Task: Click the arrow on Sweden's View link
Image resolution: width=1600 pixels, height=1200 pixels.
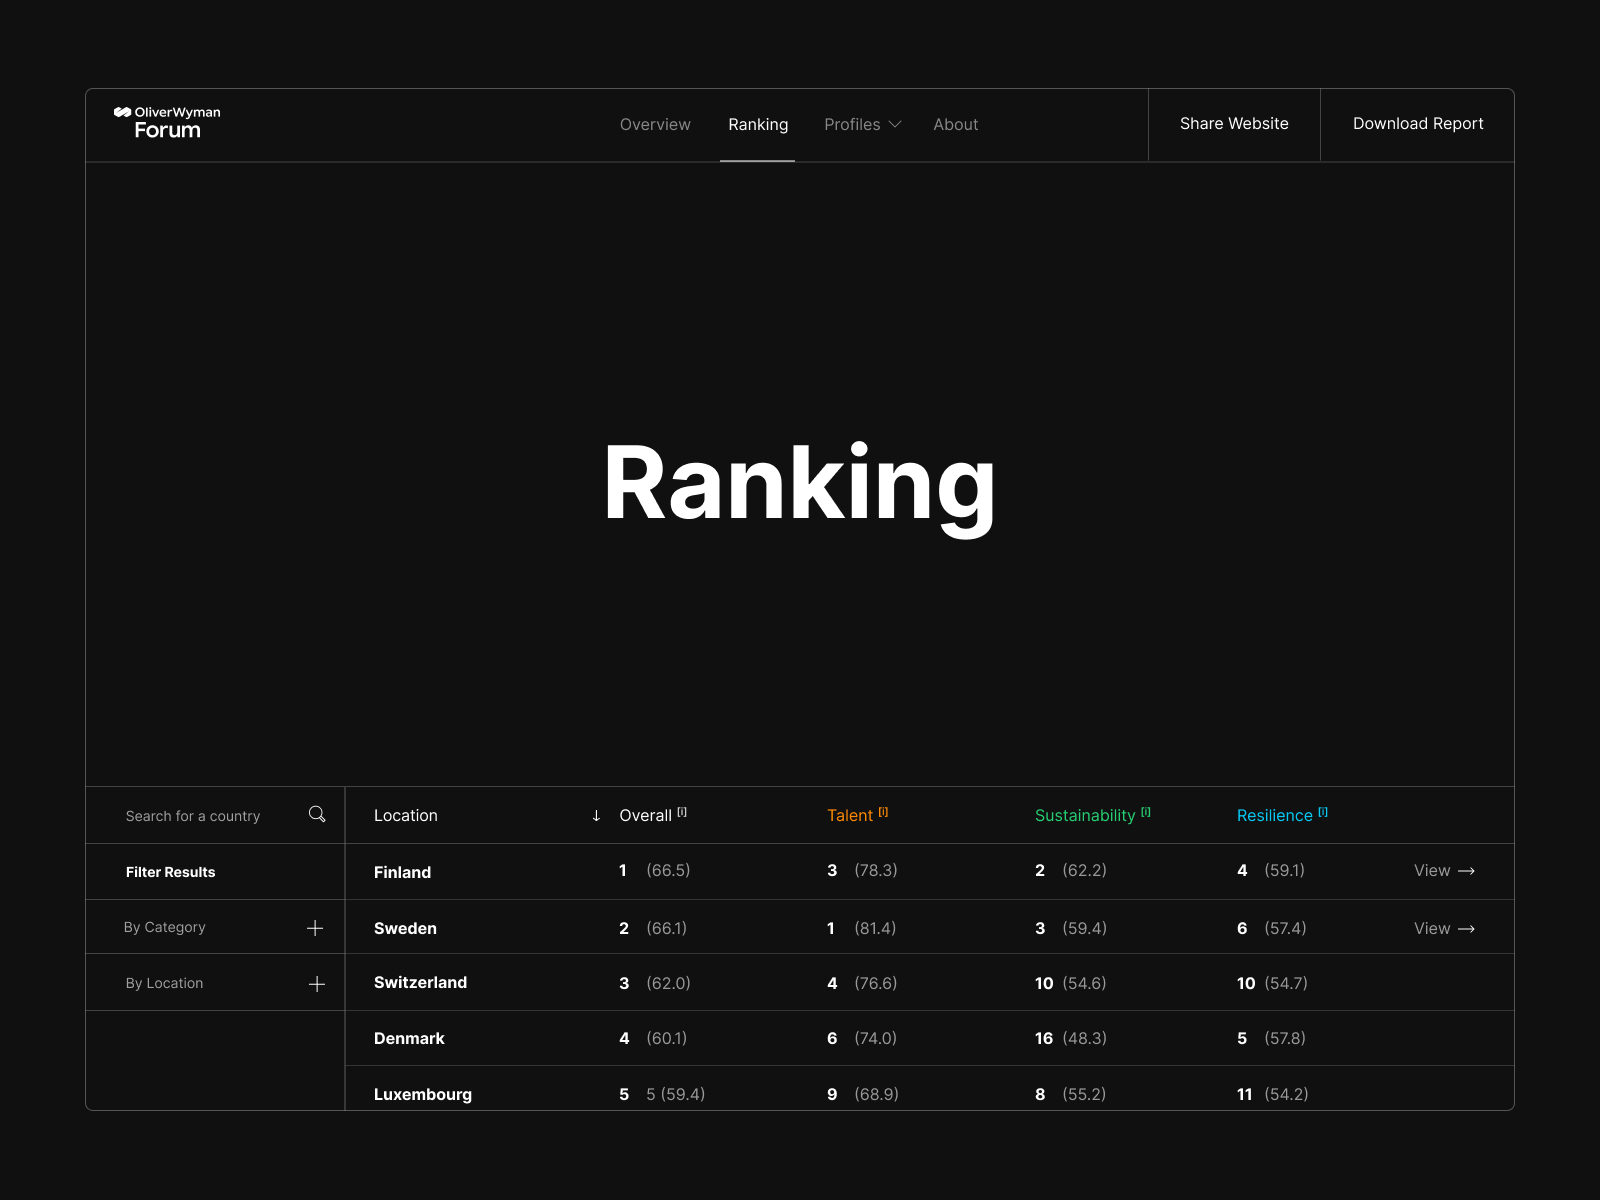Action: [1468, 928]
